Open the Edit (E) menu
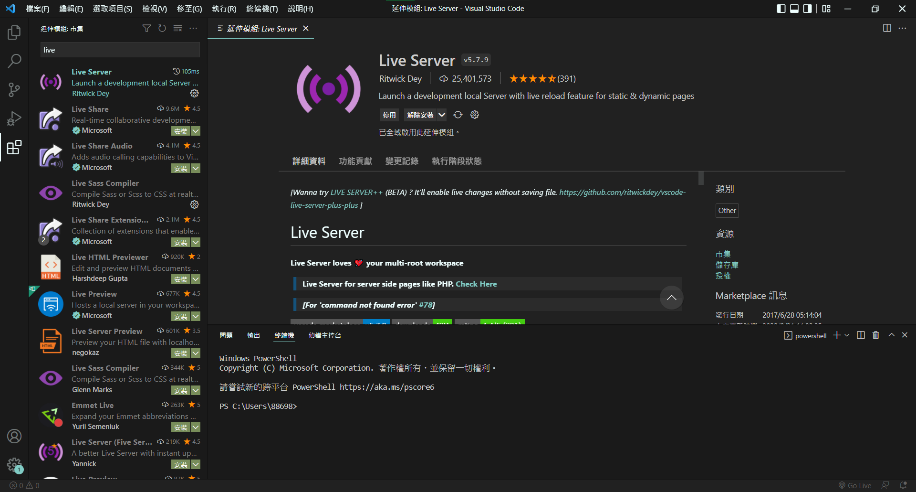Viewport: 916px width, 492px height. (71, 9)
